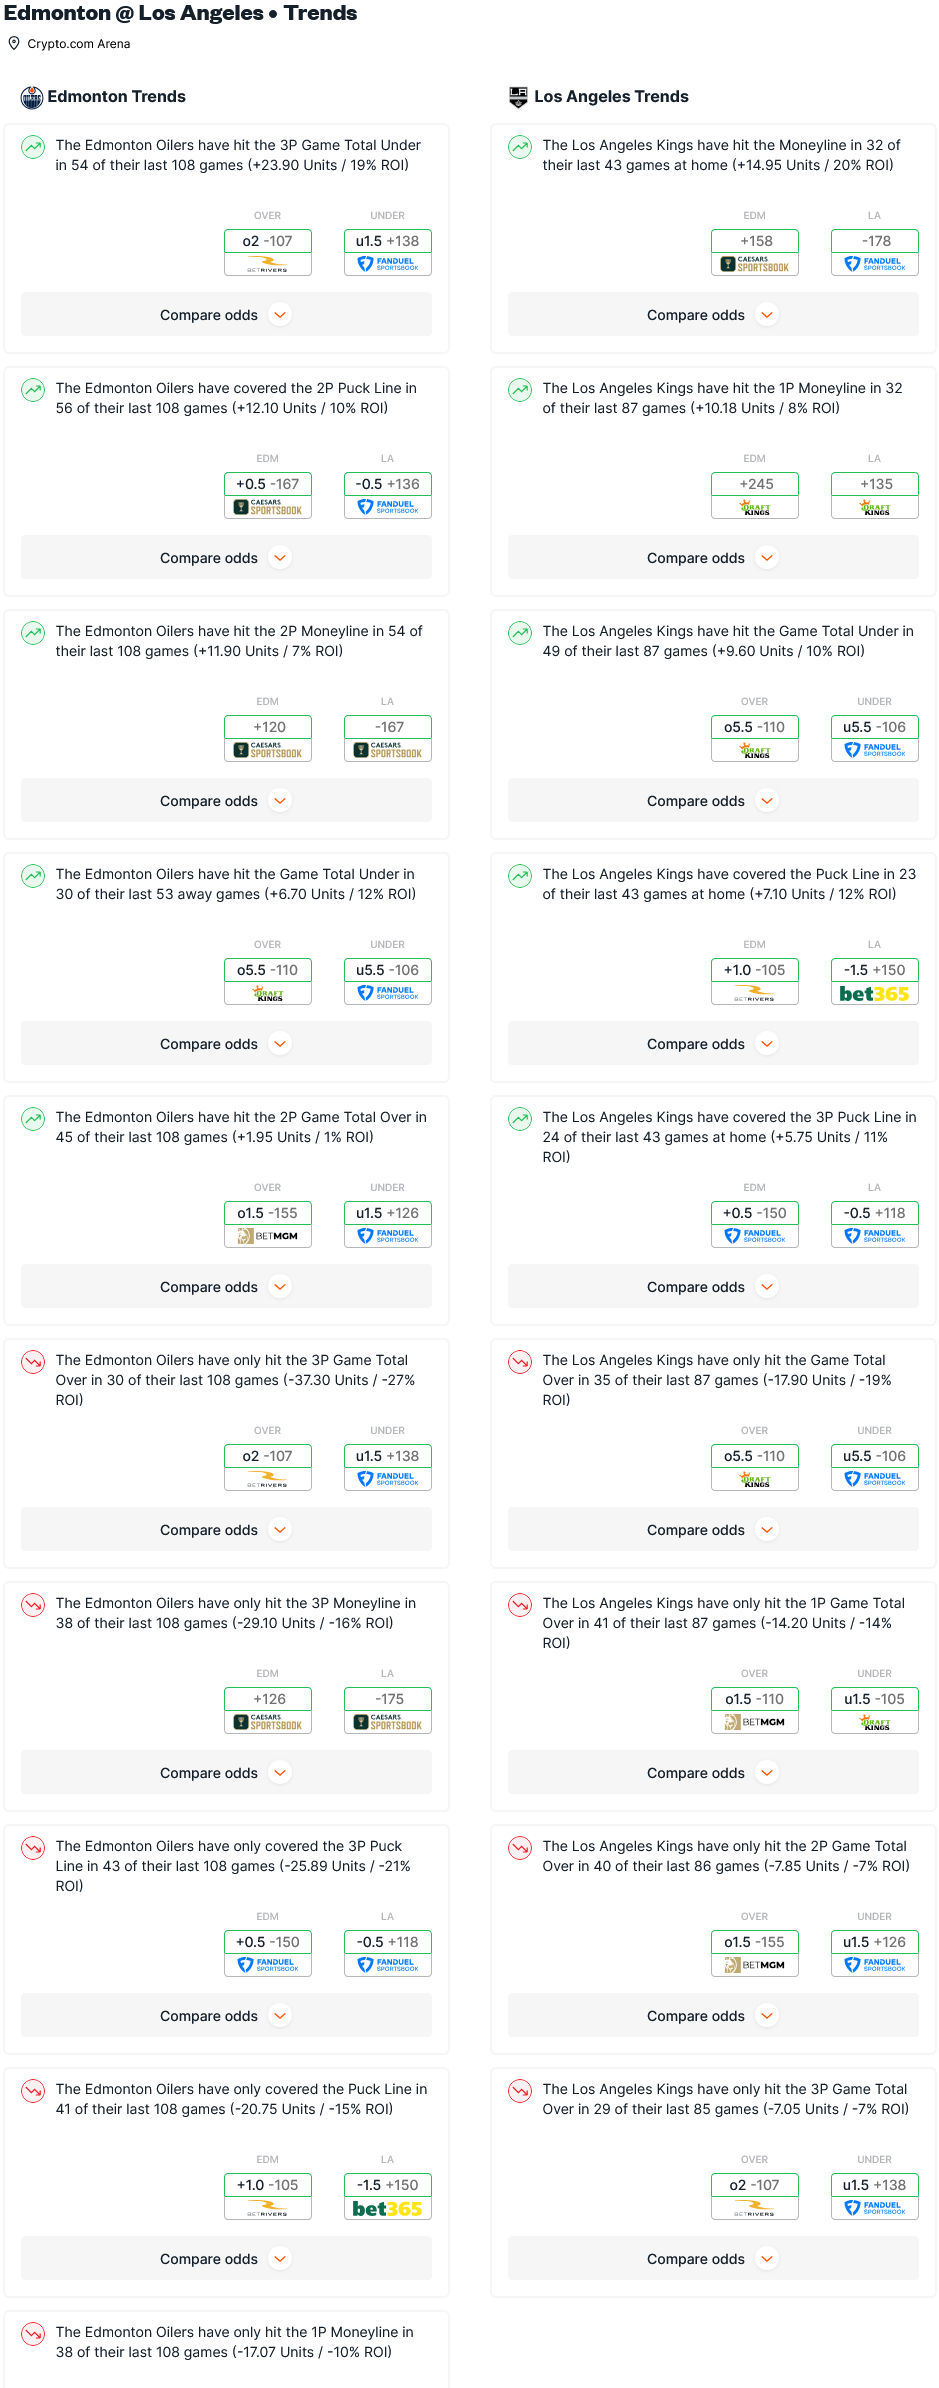Click bet365 logo under Kings -1.5 +150 puck line
The image size is (939, 2388).
[x=874, y=994]
